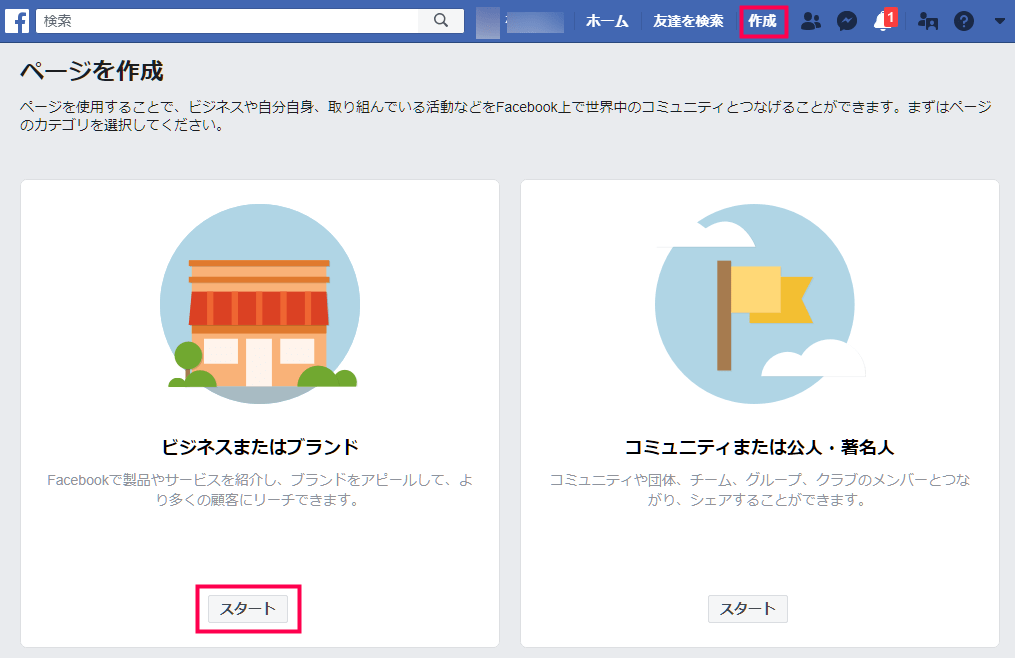Select the 作成 menu item
Screen dimensions: 1015x658
coord(763,21)
